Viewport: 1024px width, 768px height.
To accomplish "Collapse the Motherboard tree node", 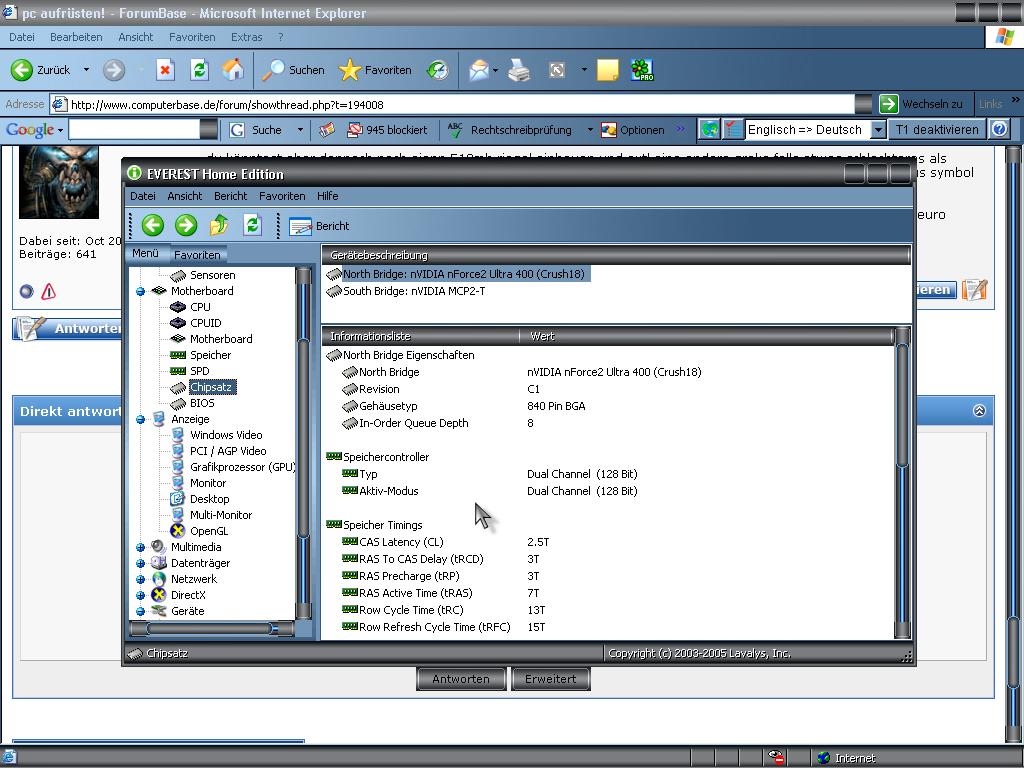I will click(x=140, y=291).
